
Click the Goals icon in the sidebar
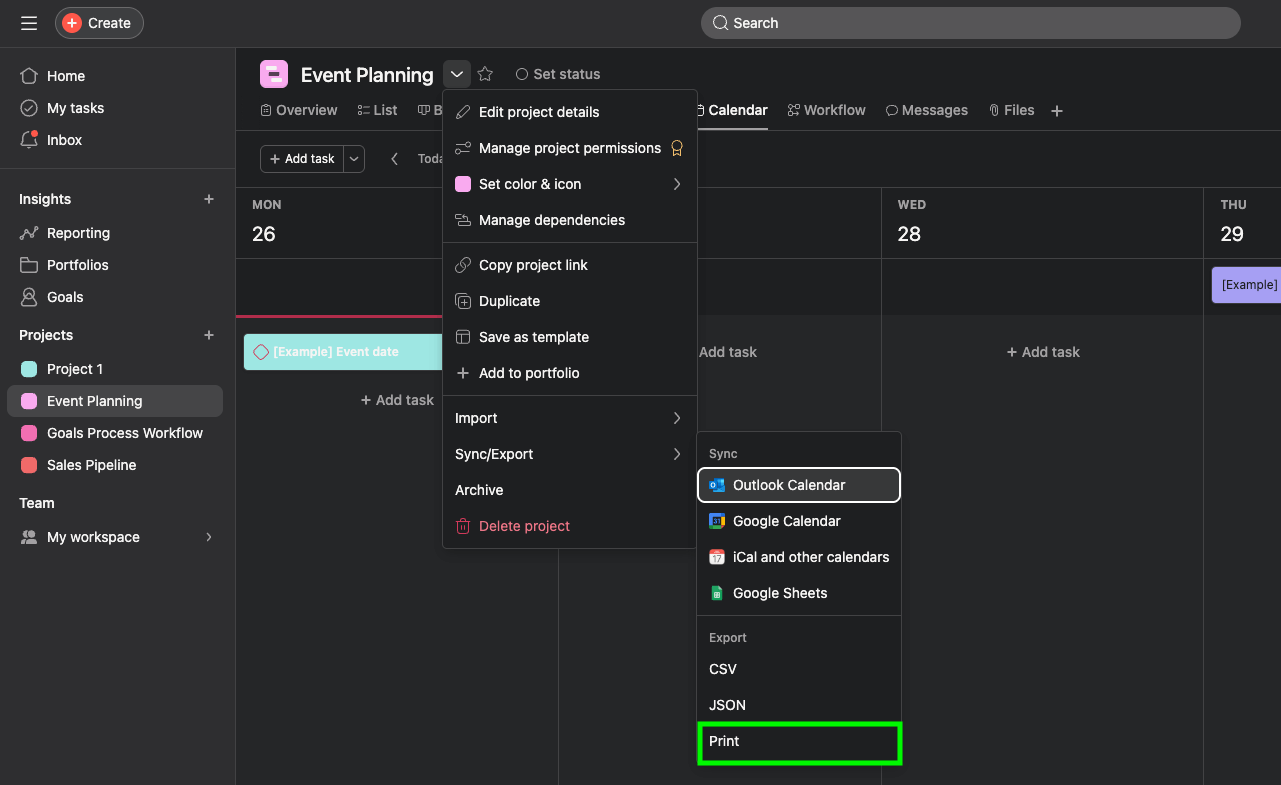click(31, 296)
